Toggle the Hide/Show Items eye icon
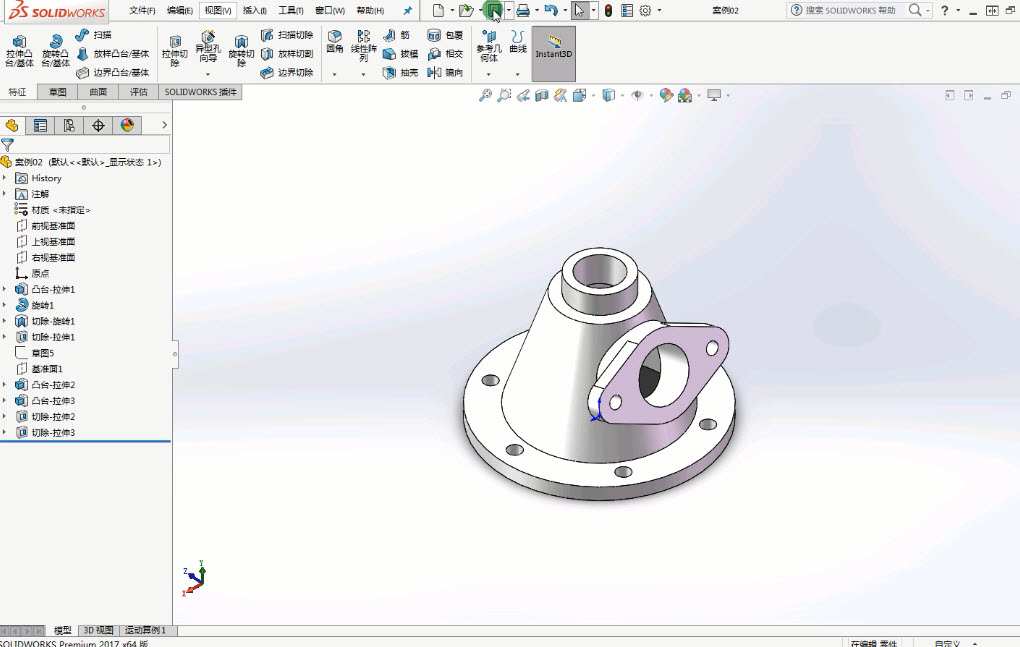The height and width of the screenshot is (647, 1020). pos(638,96)
